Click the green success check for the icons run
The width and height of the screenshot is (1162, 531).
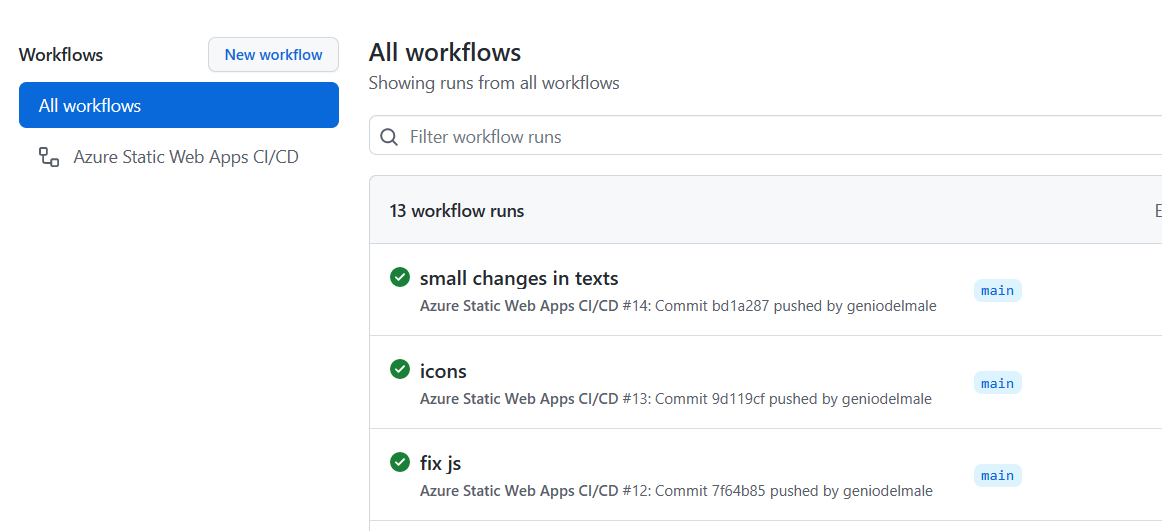tap(400, 370)
